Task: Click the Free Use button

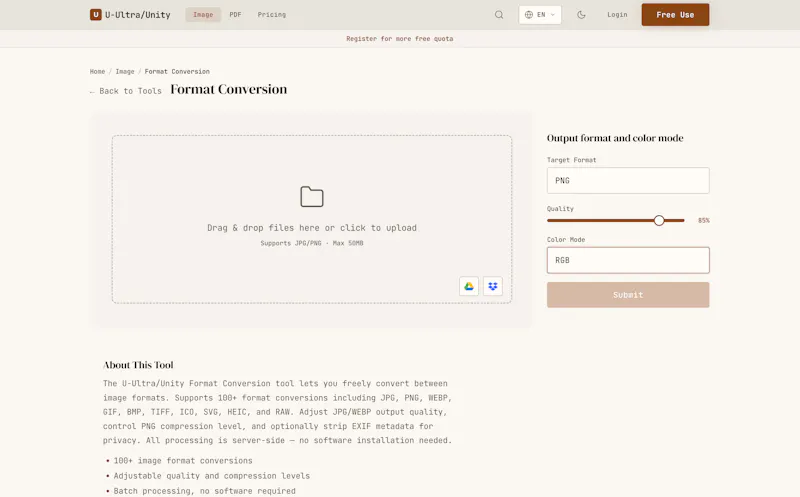Action: pos(675,15)
